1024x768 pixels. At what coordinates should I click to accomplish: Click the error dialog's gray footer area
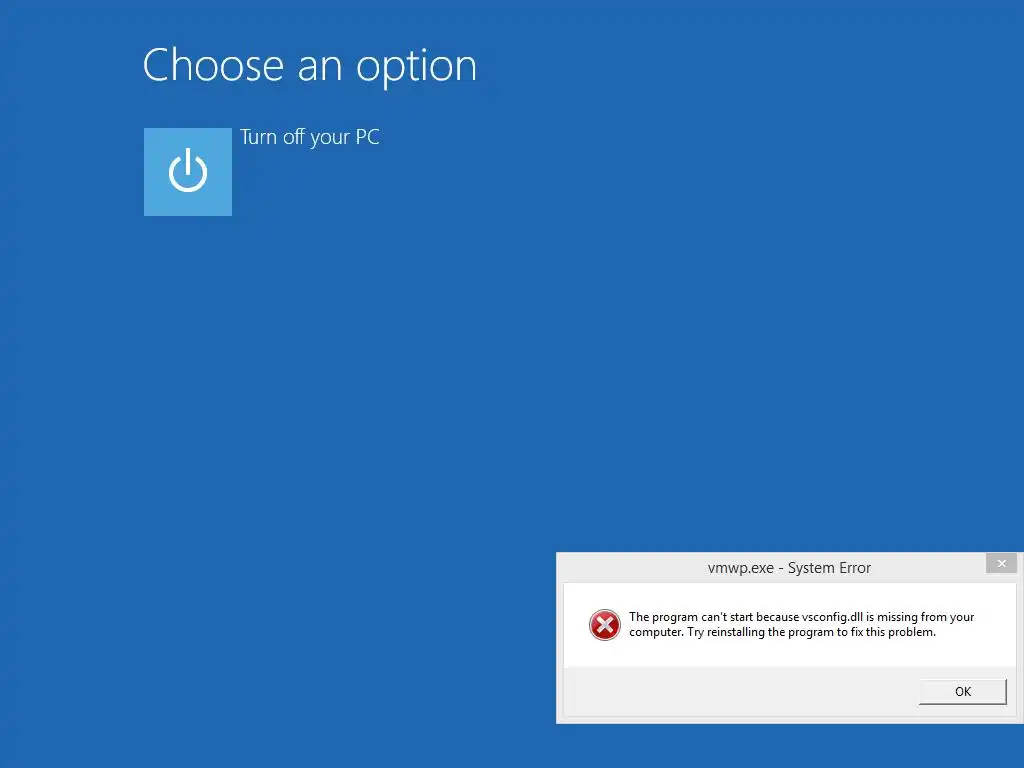pos(738,692)
